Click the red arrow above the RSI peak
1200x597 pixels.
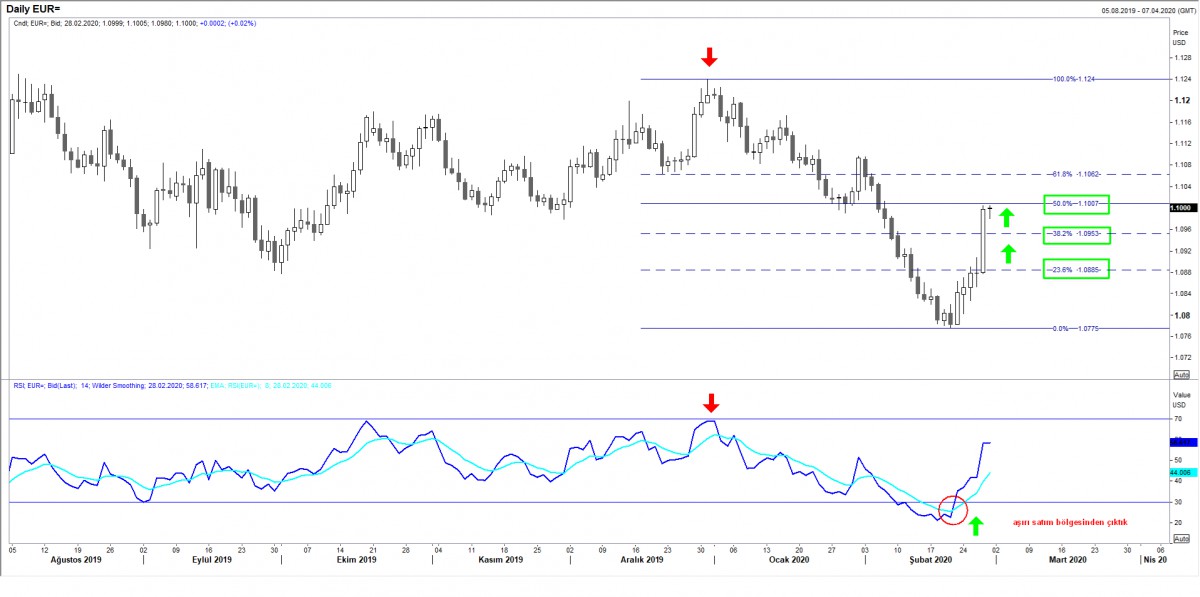coord(710,403)
